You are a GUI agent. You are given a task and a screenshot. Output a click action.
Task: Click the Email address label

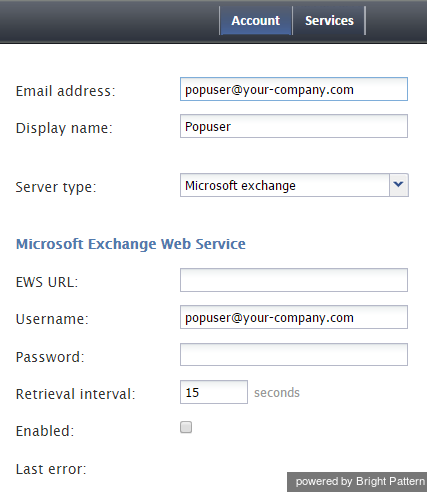pos(65,91)
